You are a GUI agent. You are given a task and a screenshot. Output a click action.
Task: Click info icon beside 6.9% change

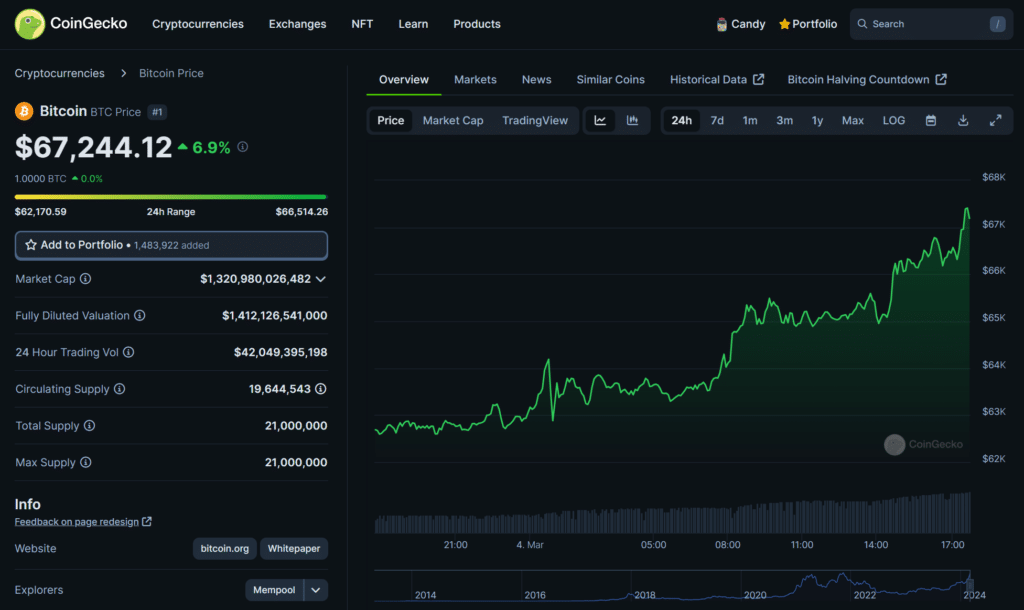(242, 147)
